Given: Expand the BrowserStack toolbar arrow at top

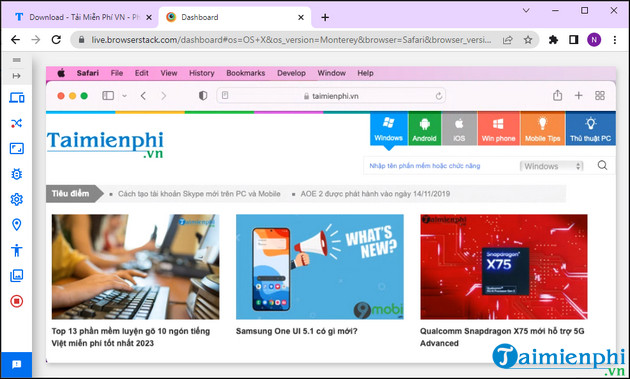Looking at the screenshot, I should pos(16,76).
